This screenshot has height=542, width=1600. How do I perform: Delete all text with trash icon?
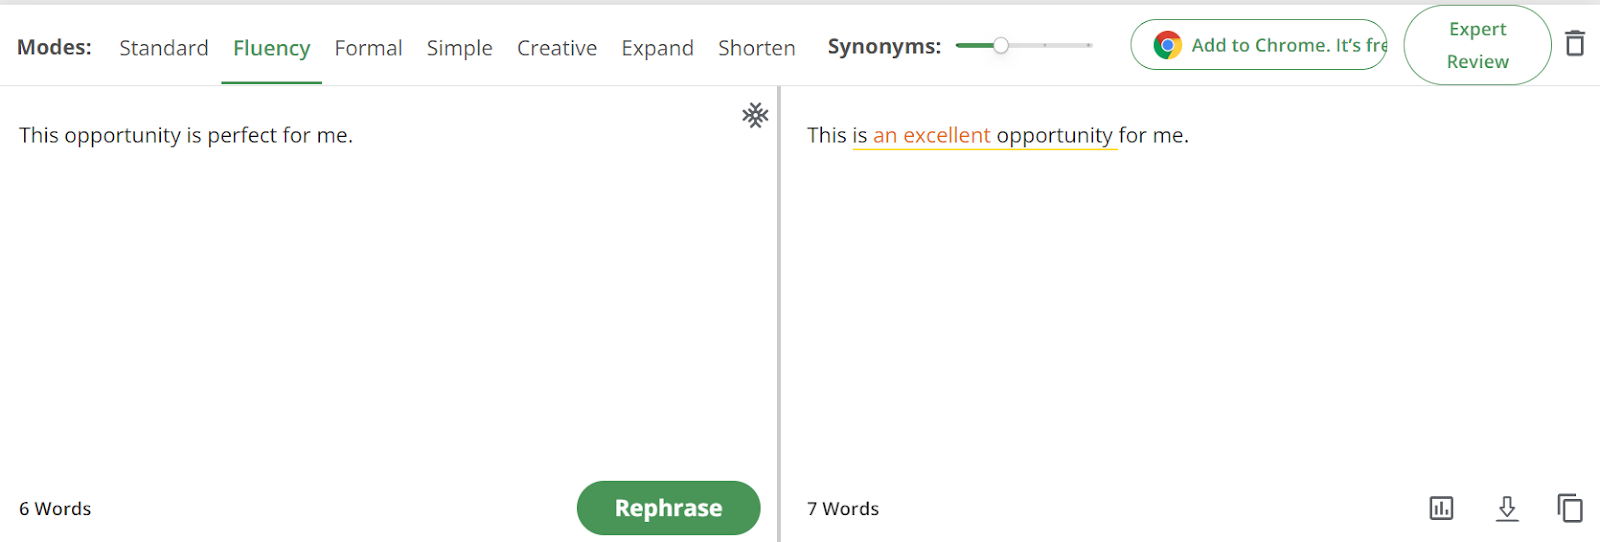click(1575, 44)
